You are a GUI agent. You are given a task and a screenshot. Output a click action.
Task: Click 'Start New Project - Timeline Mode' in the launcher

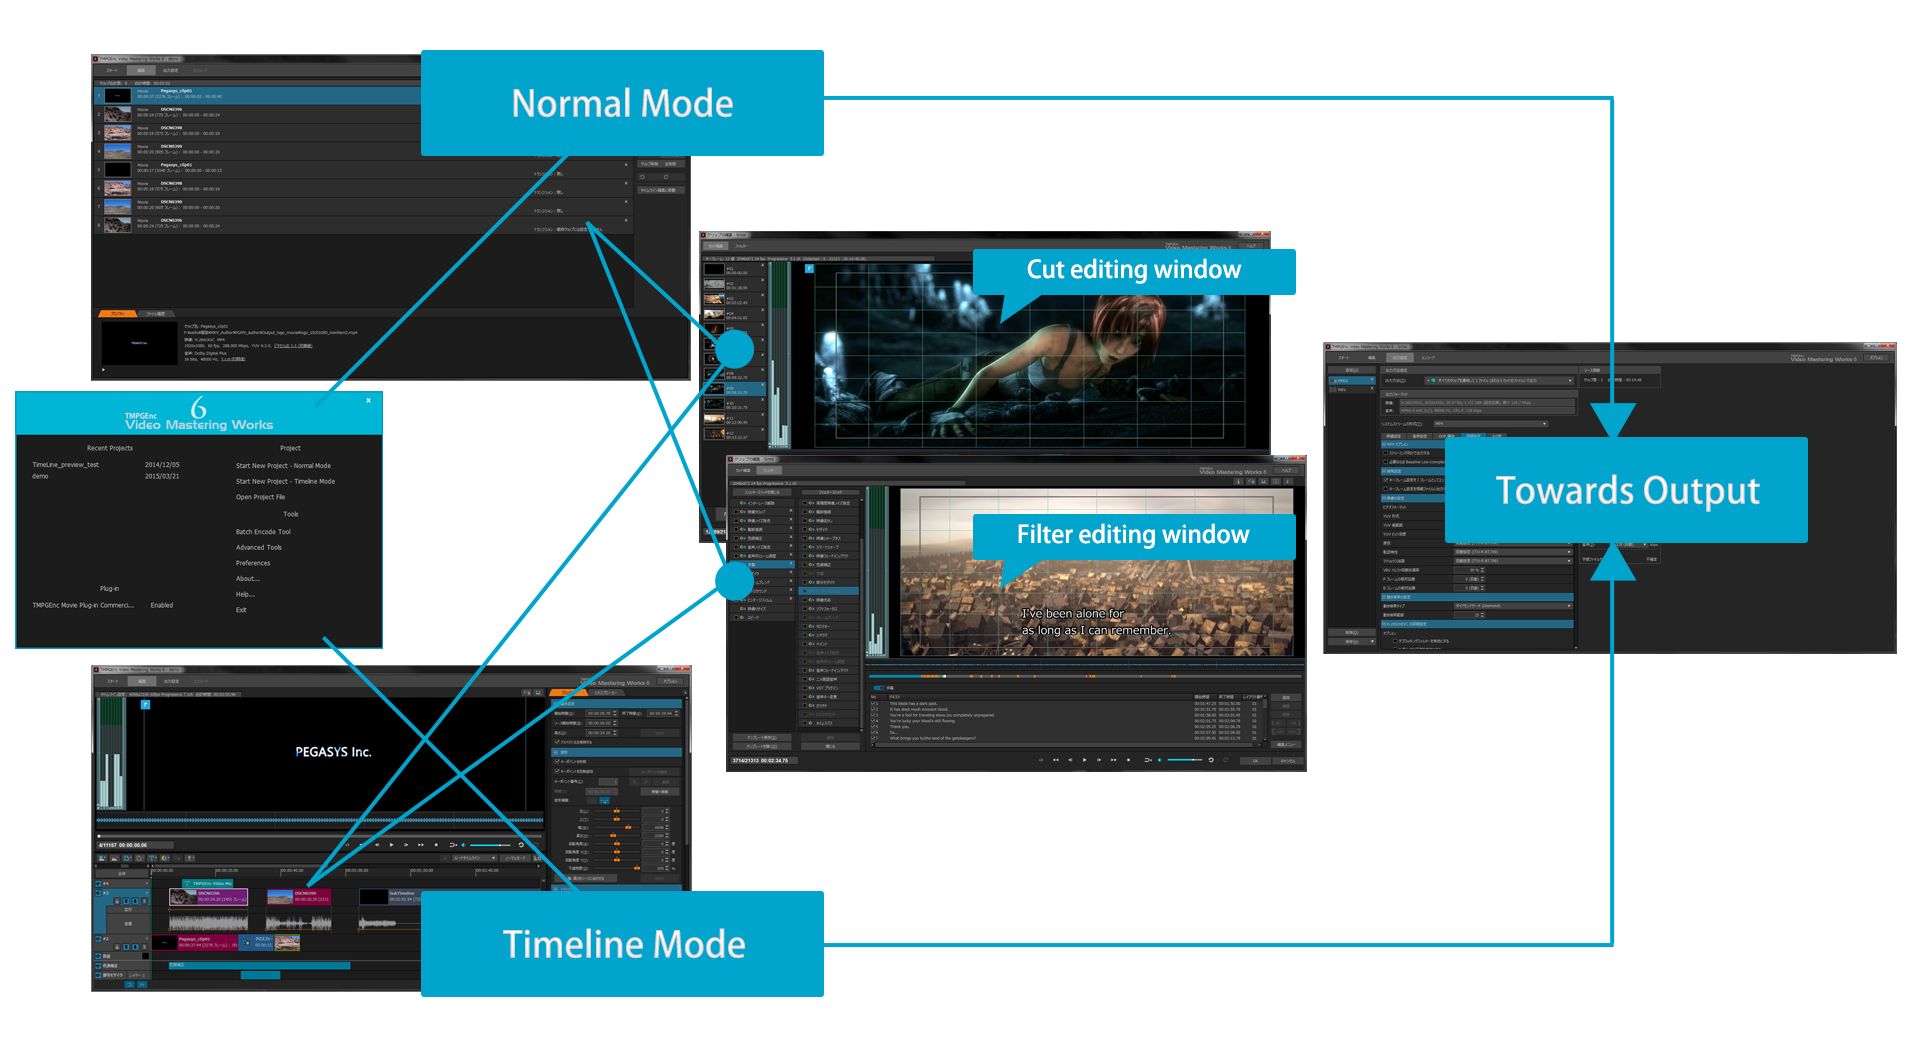point(285,482)
